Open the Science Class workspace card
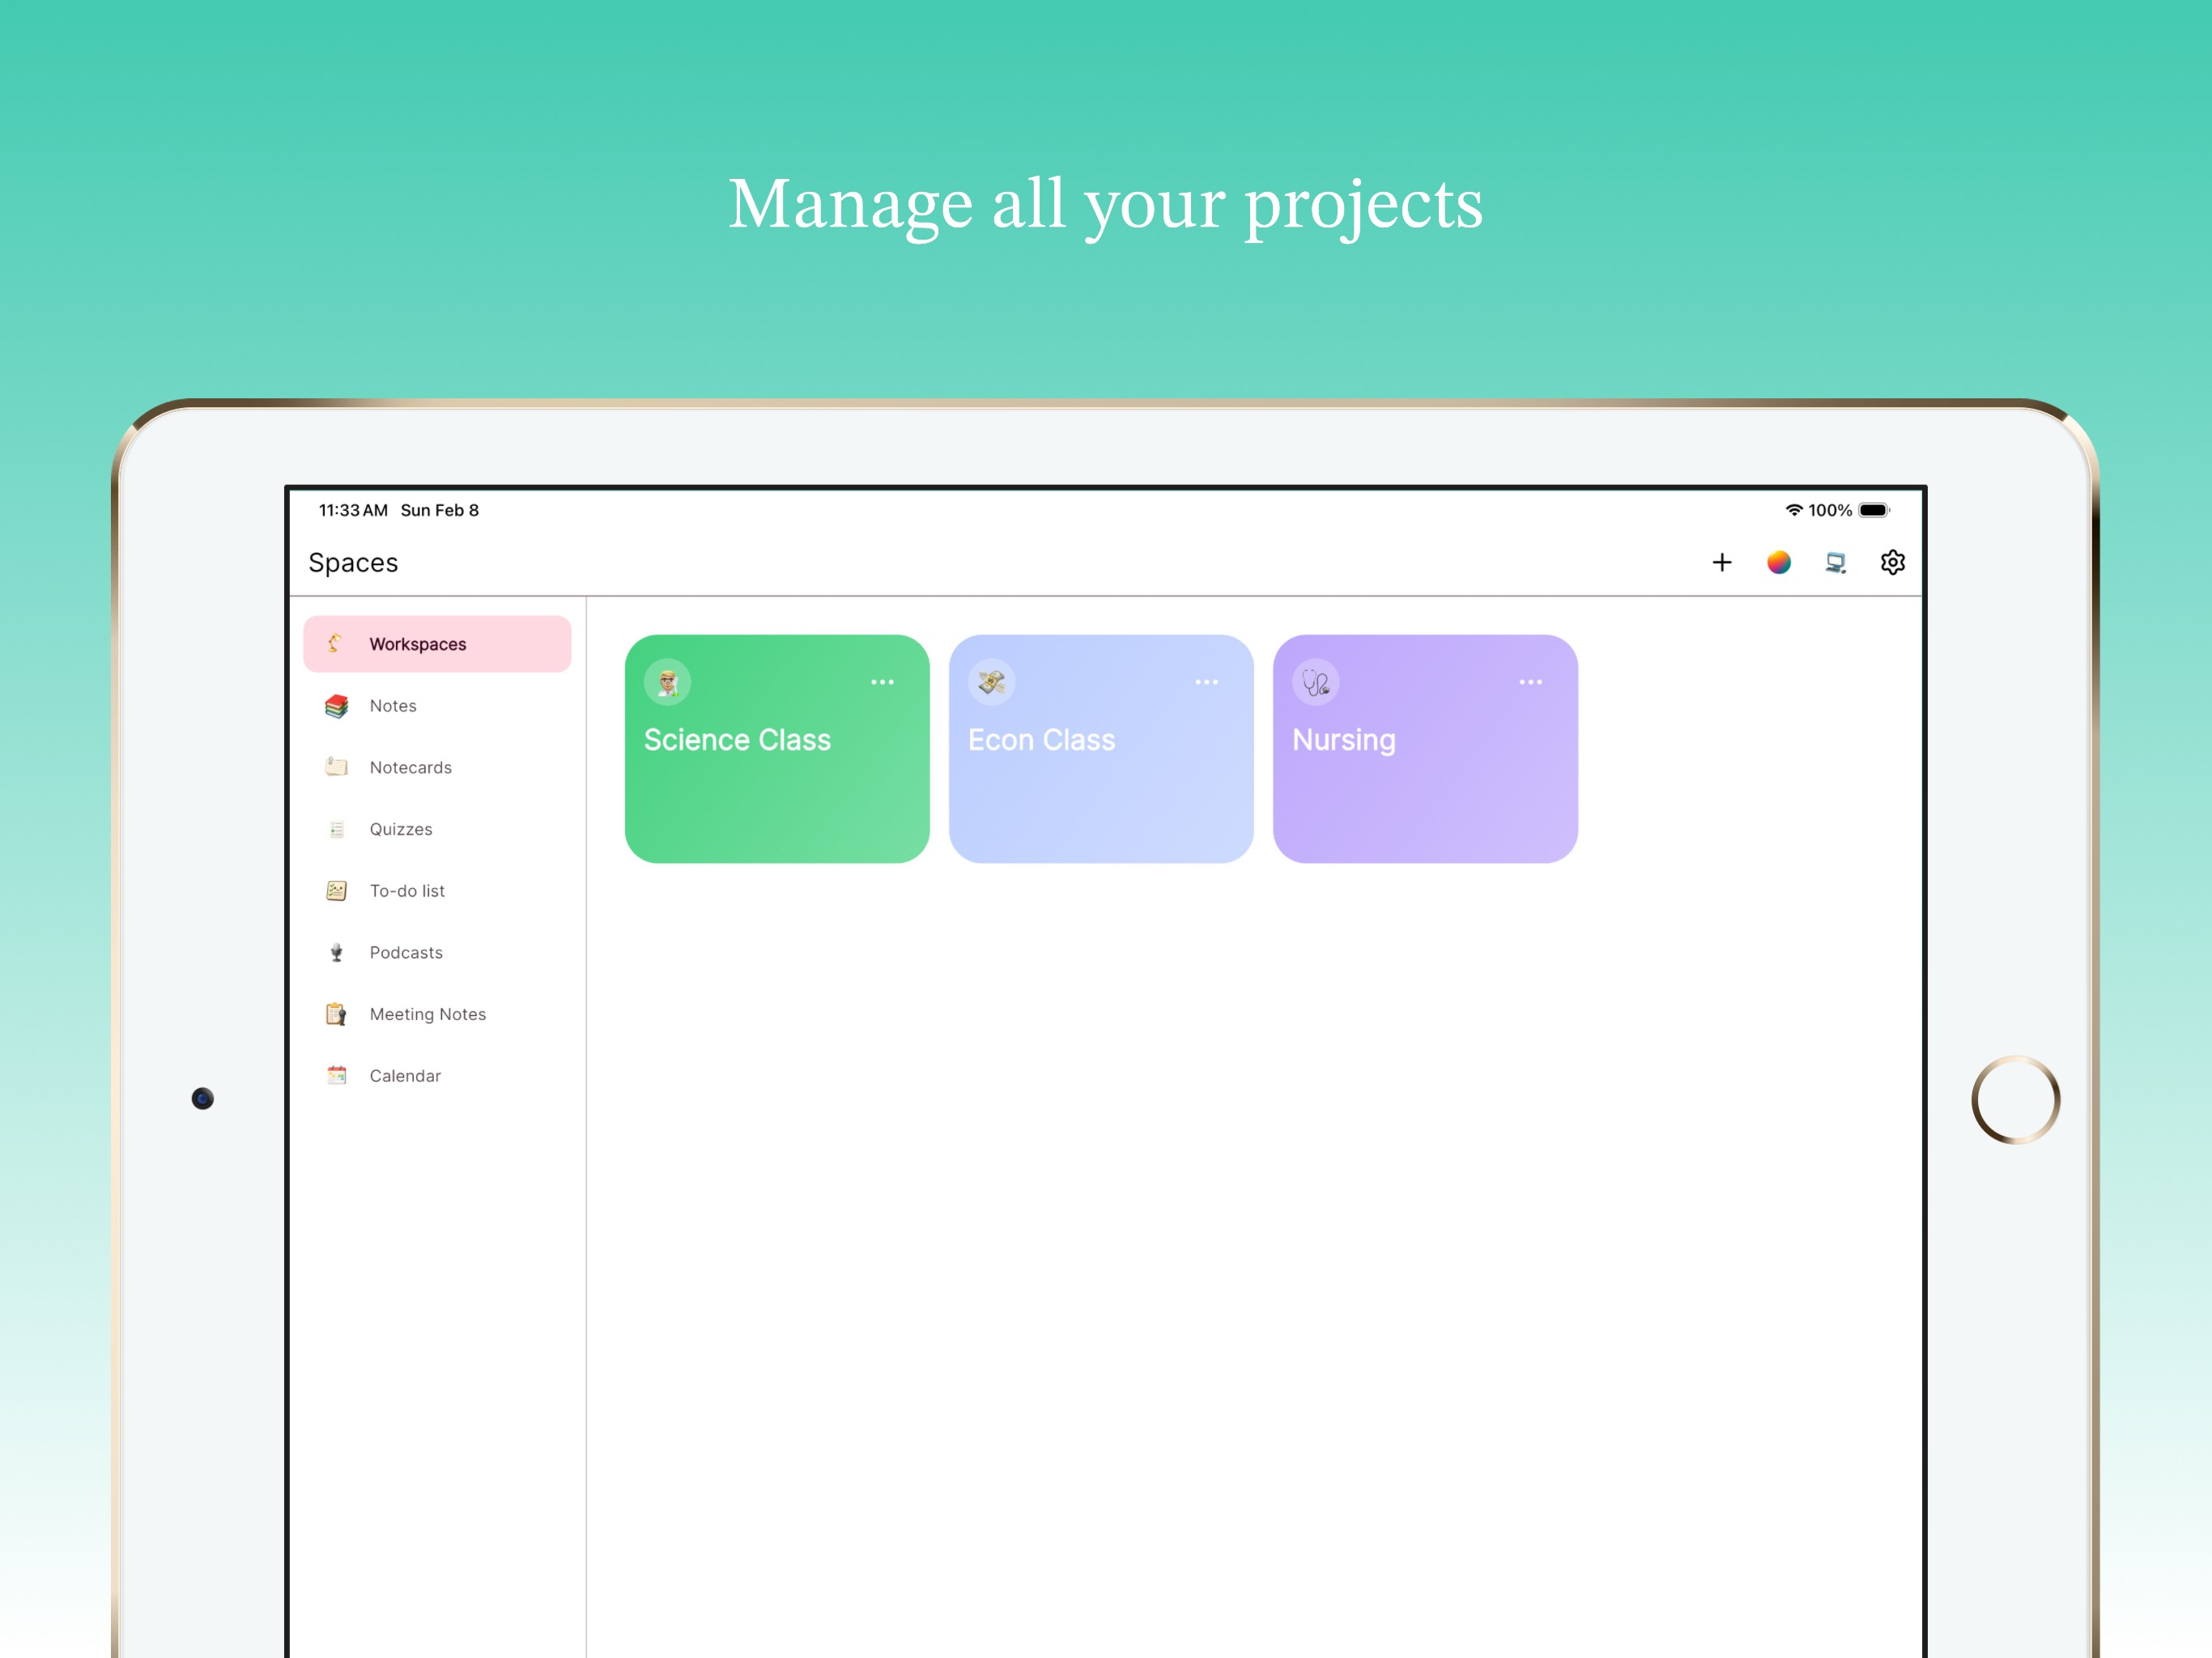2212x1658 pixels. (x=777, y=749)
